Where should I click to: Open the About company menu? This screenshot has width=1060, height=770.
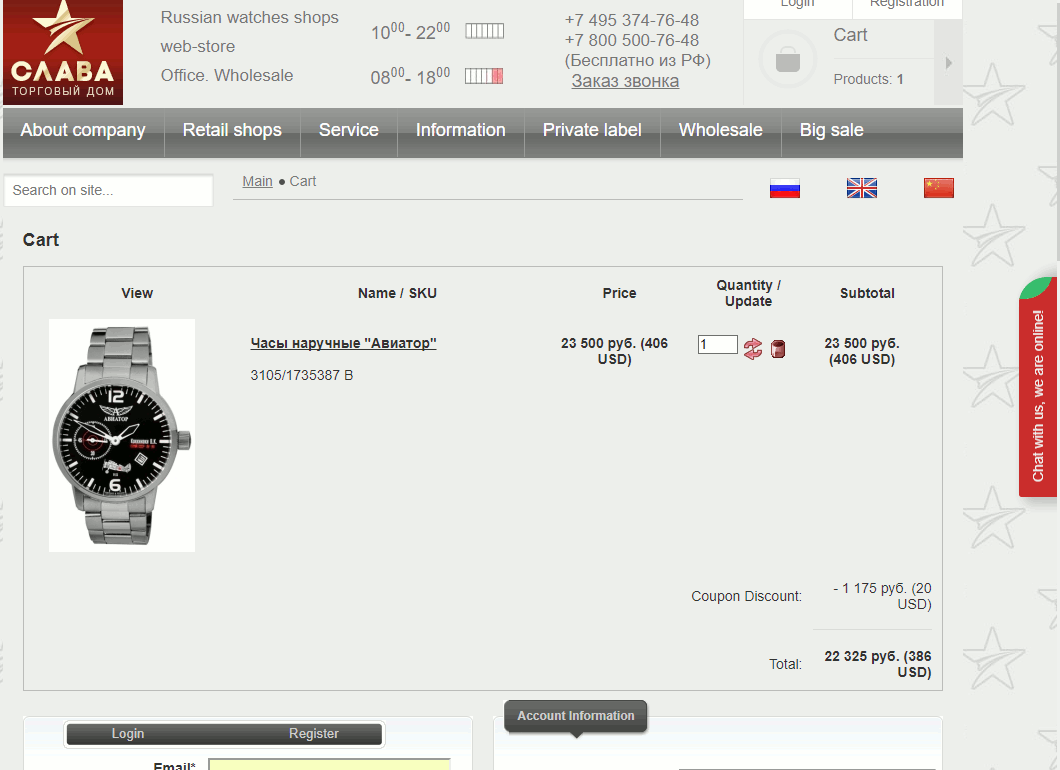coord(83,130)
